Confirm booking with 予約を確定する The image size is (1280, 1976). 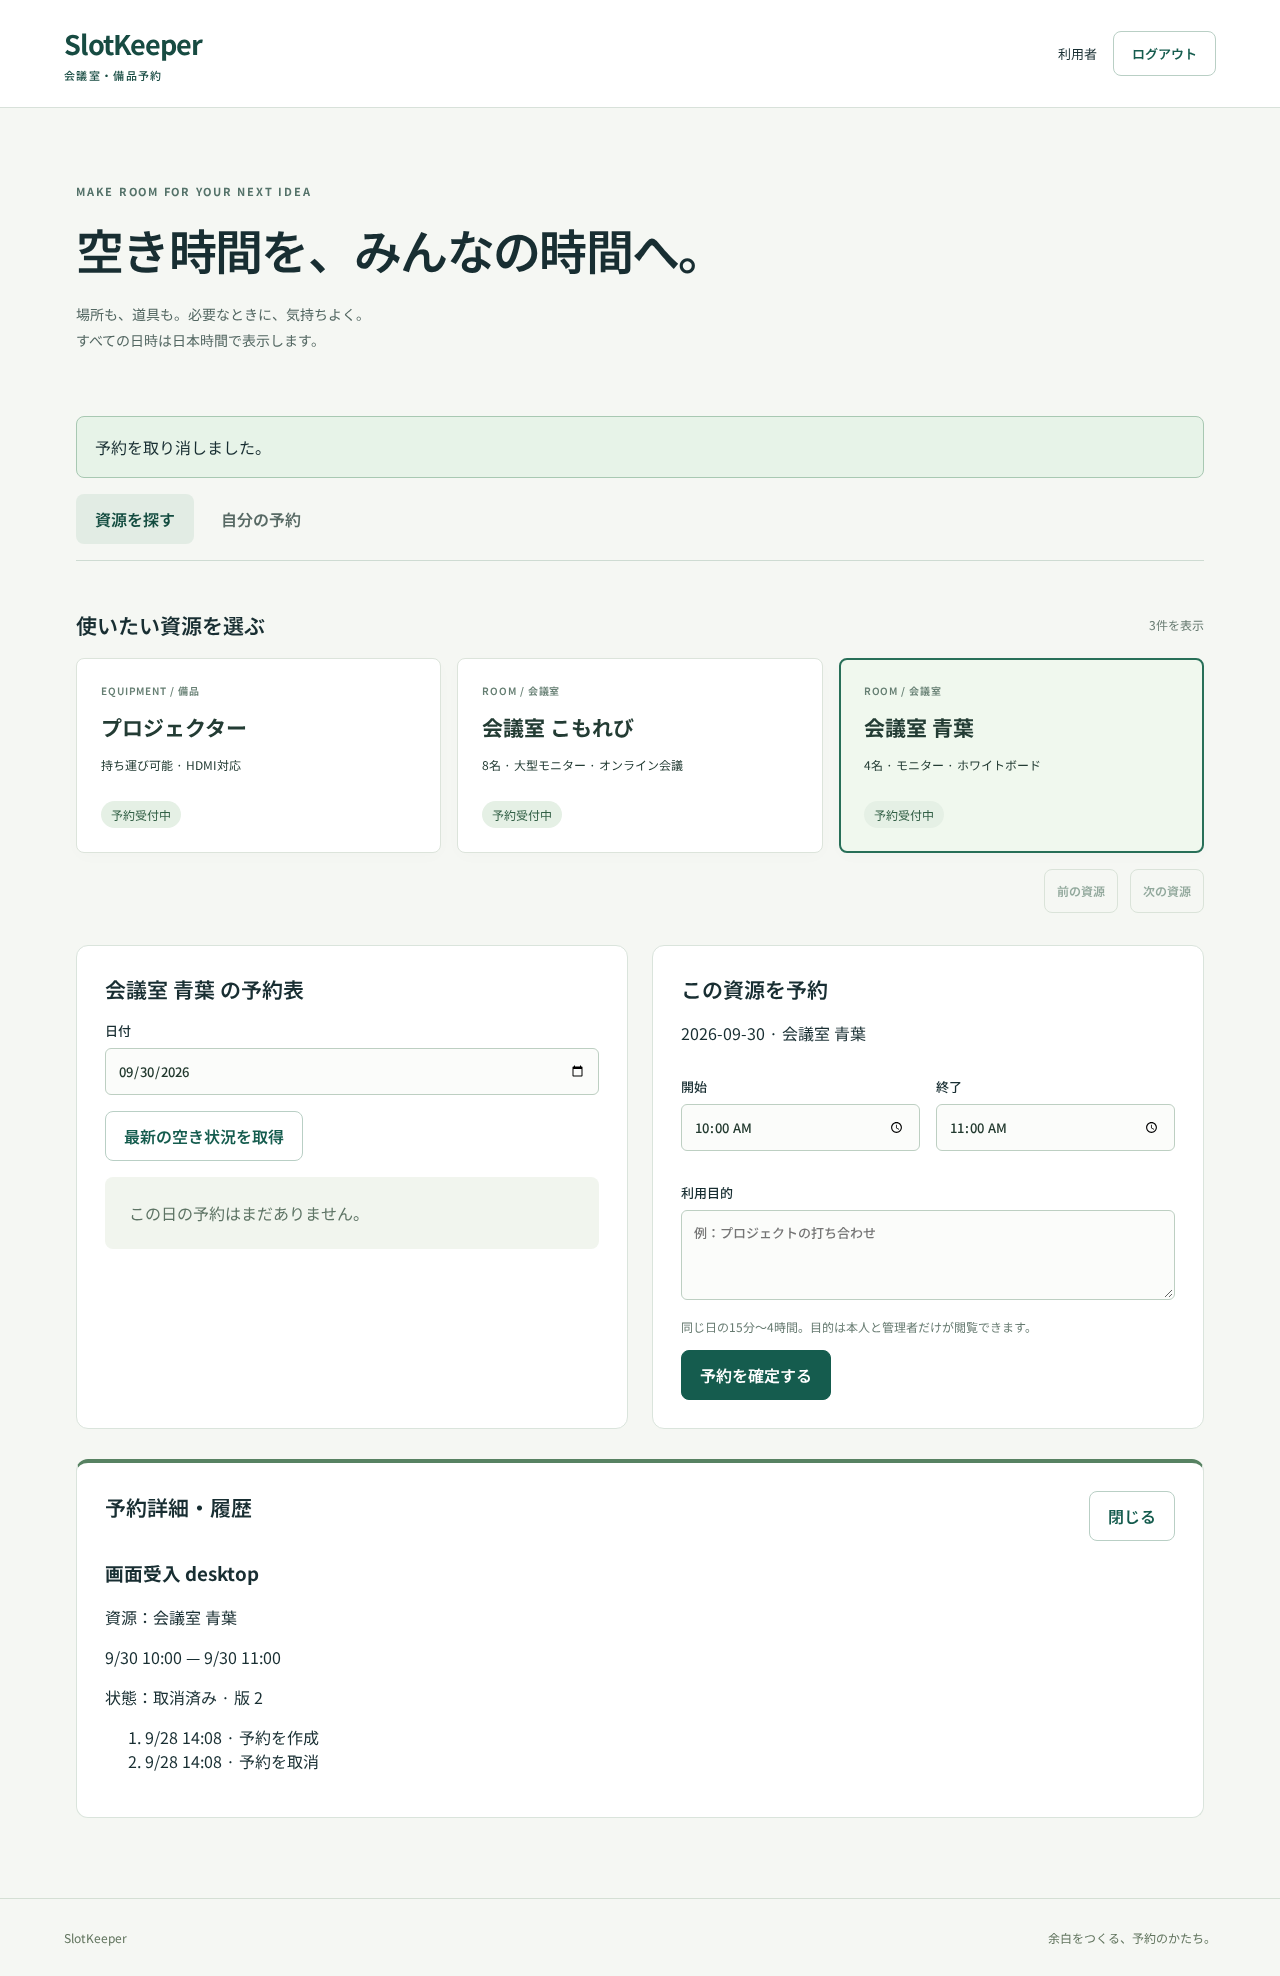(x=756, y=1375)
